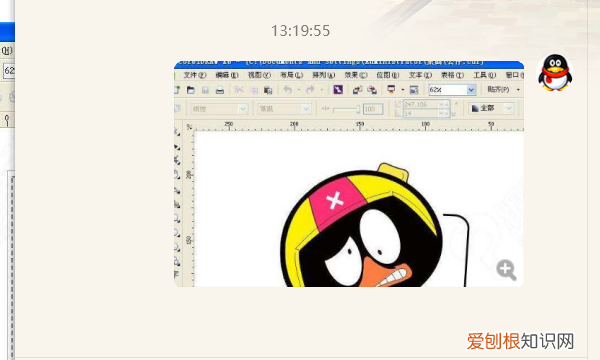Open the 表格 menu
Image resolution: width=600 pixels, height=360 pixels.
tap(452, 75)
